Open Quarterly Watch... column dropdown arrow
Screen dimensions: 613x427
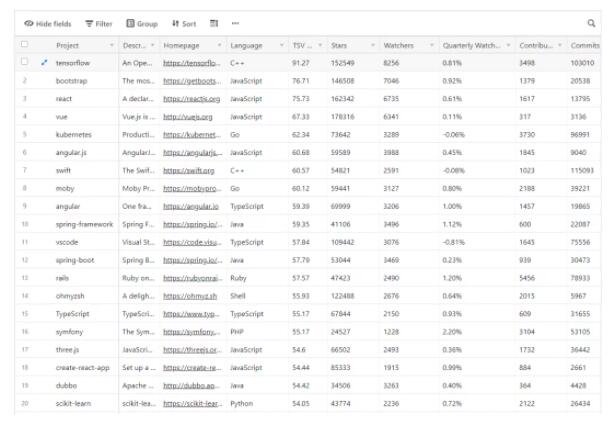click(508, 45)
